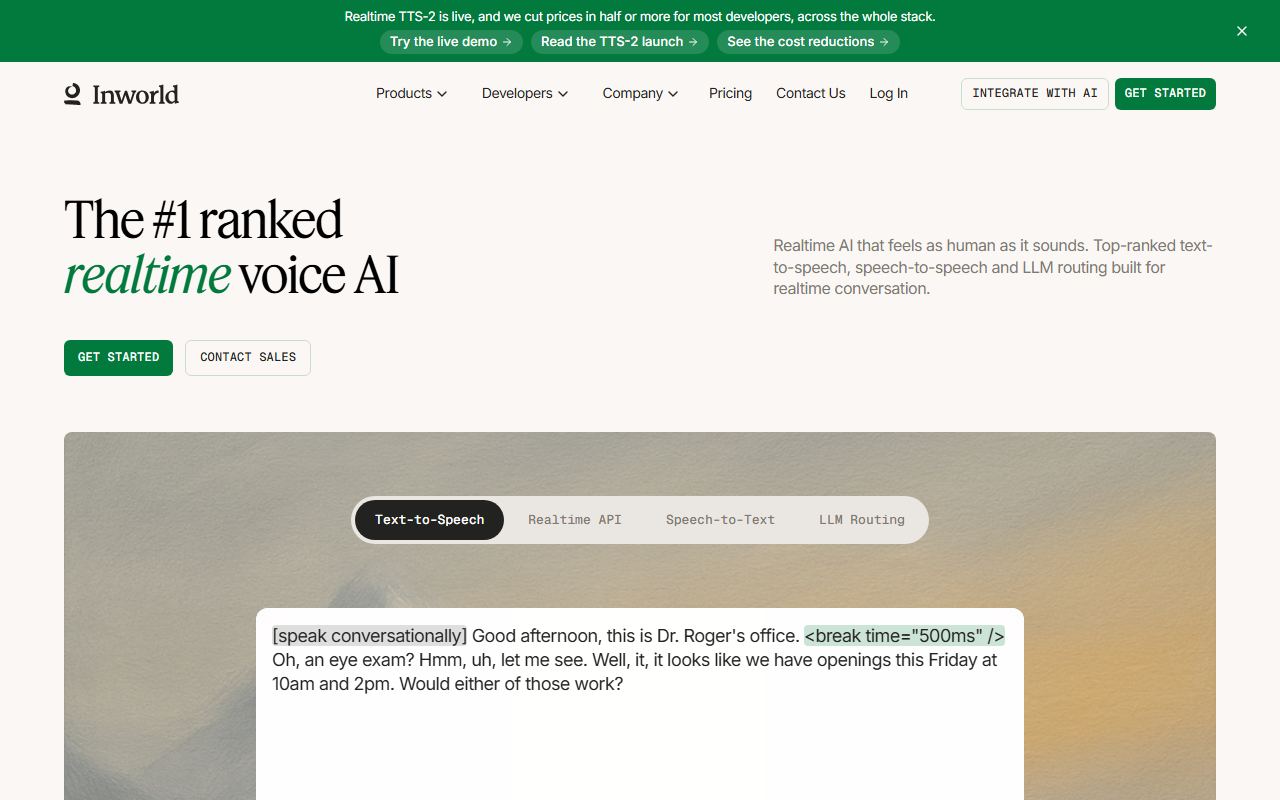
Task: Dismiss the green announcement banner
Action: pyautogui.click(x=1242, y=31)
